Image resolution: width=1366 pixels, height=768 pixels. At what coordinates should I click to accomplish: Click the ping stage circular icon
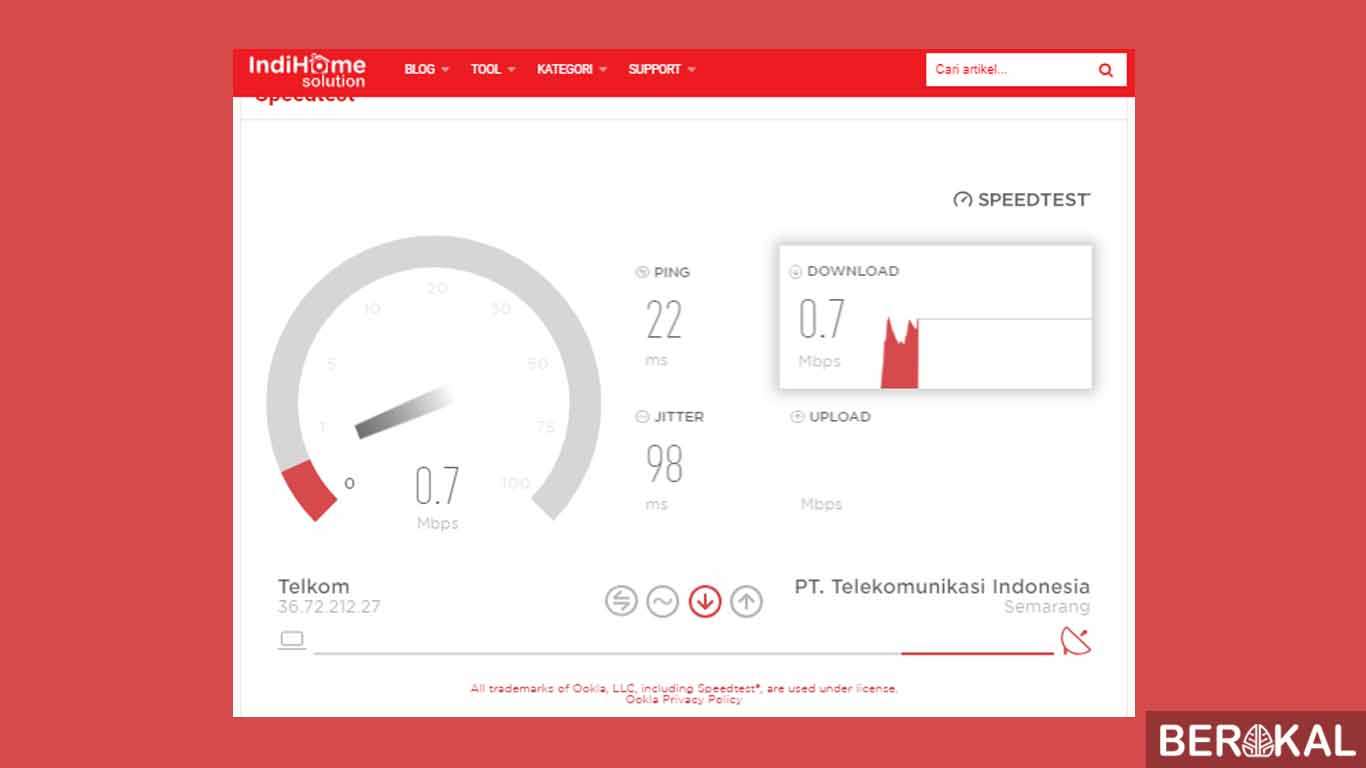point(621,601)
